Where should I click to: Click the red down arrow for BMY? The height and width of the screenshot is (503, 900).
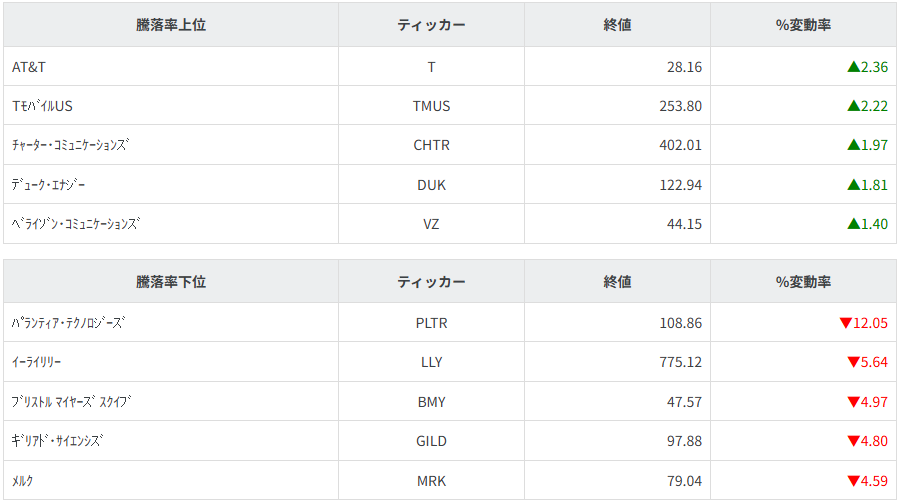(853, 402)
